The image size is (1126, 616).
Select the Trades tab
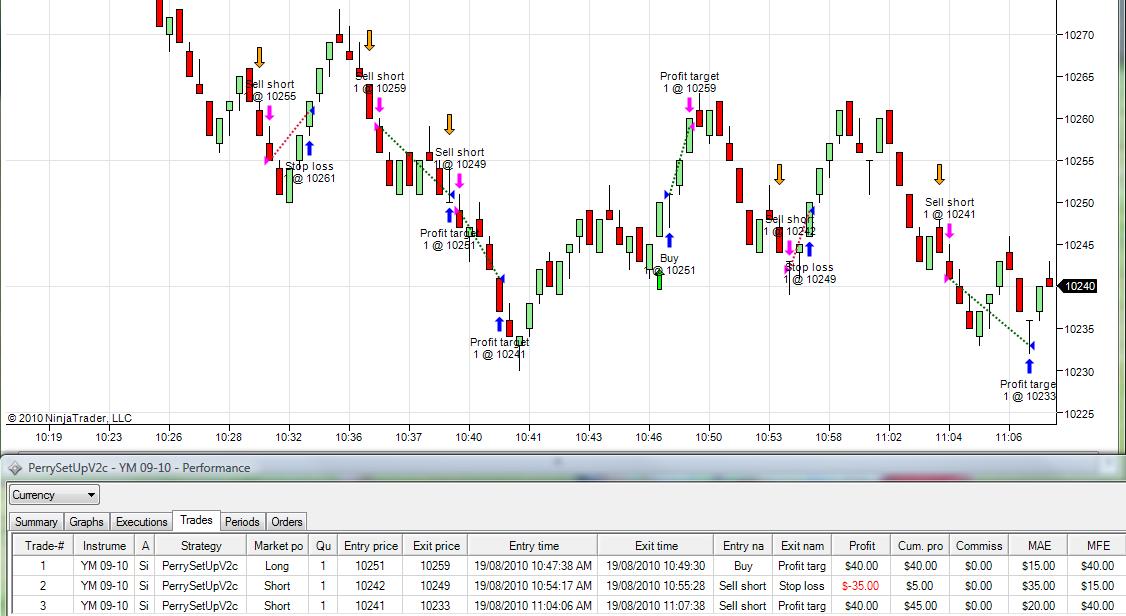(196, 521)
